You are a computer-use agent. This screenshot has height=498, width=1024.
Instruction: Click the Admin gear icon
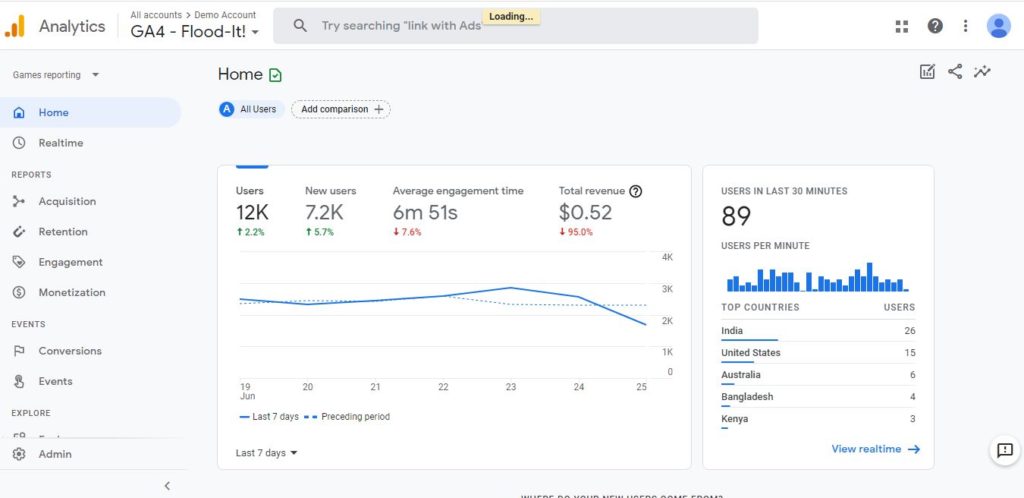click(x=19, y=454)
